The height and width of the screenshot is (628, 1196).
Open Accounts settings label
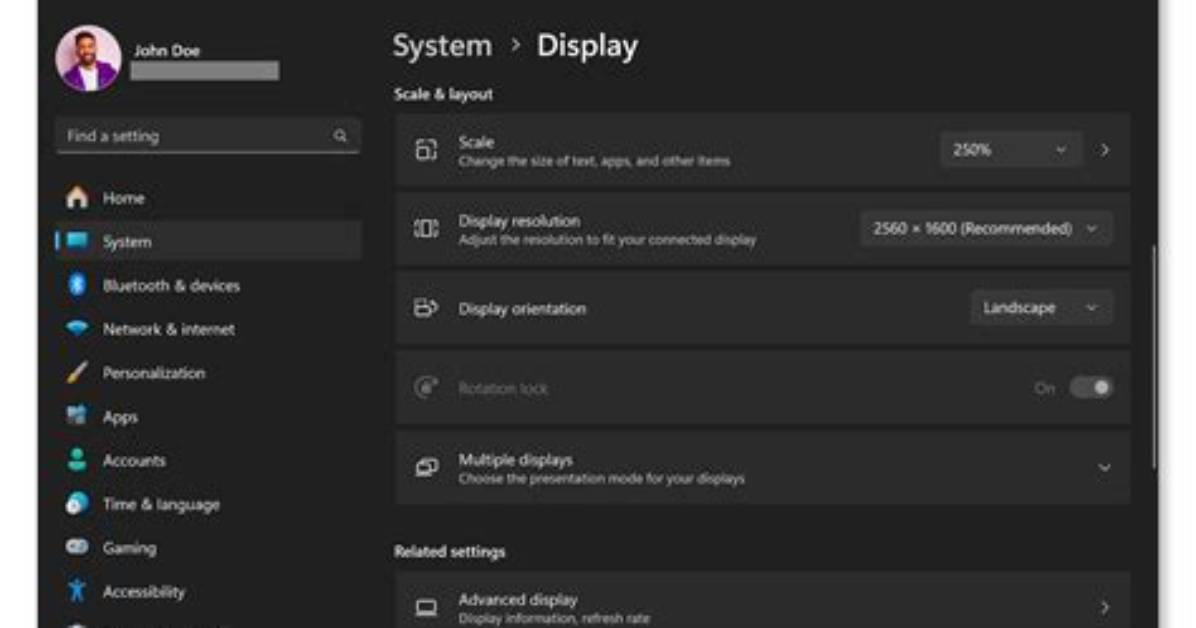pyautogui.click(x=134, y=461)
